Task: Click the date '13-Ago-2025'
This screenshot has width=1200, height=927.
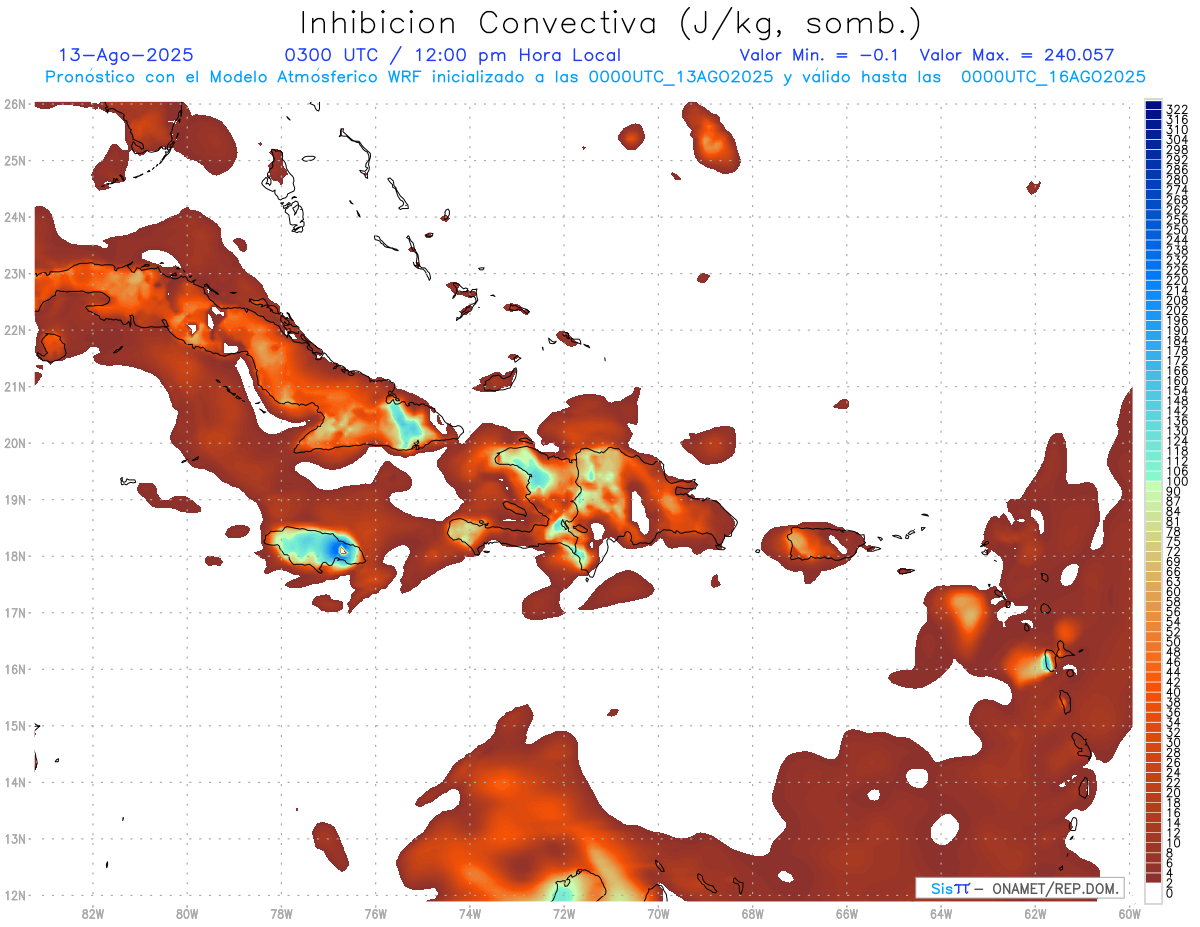Action: tap(126, 55)
